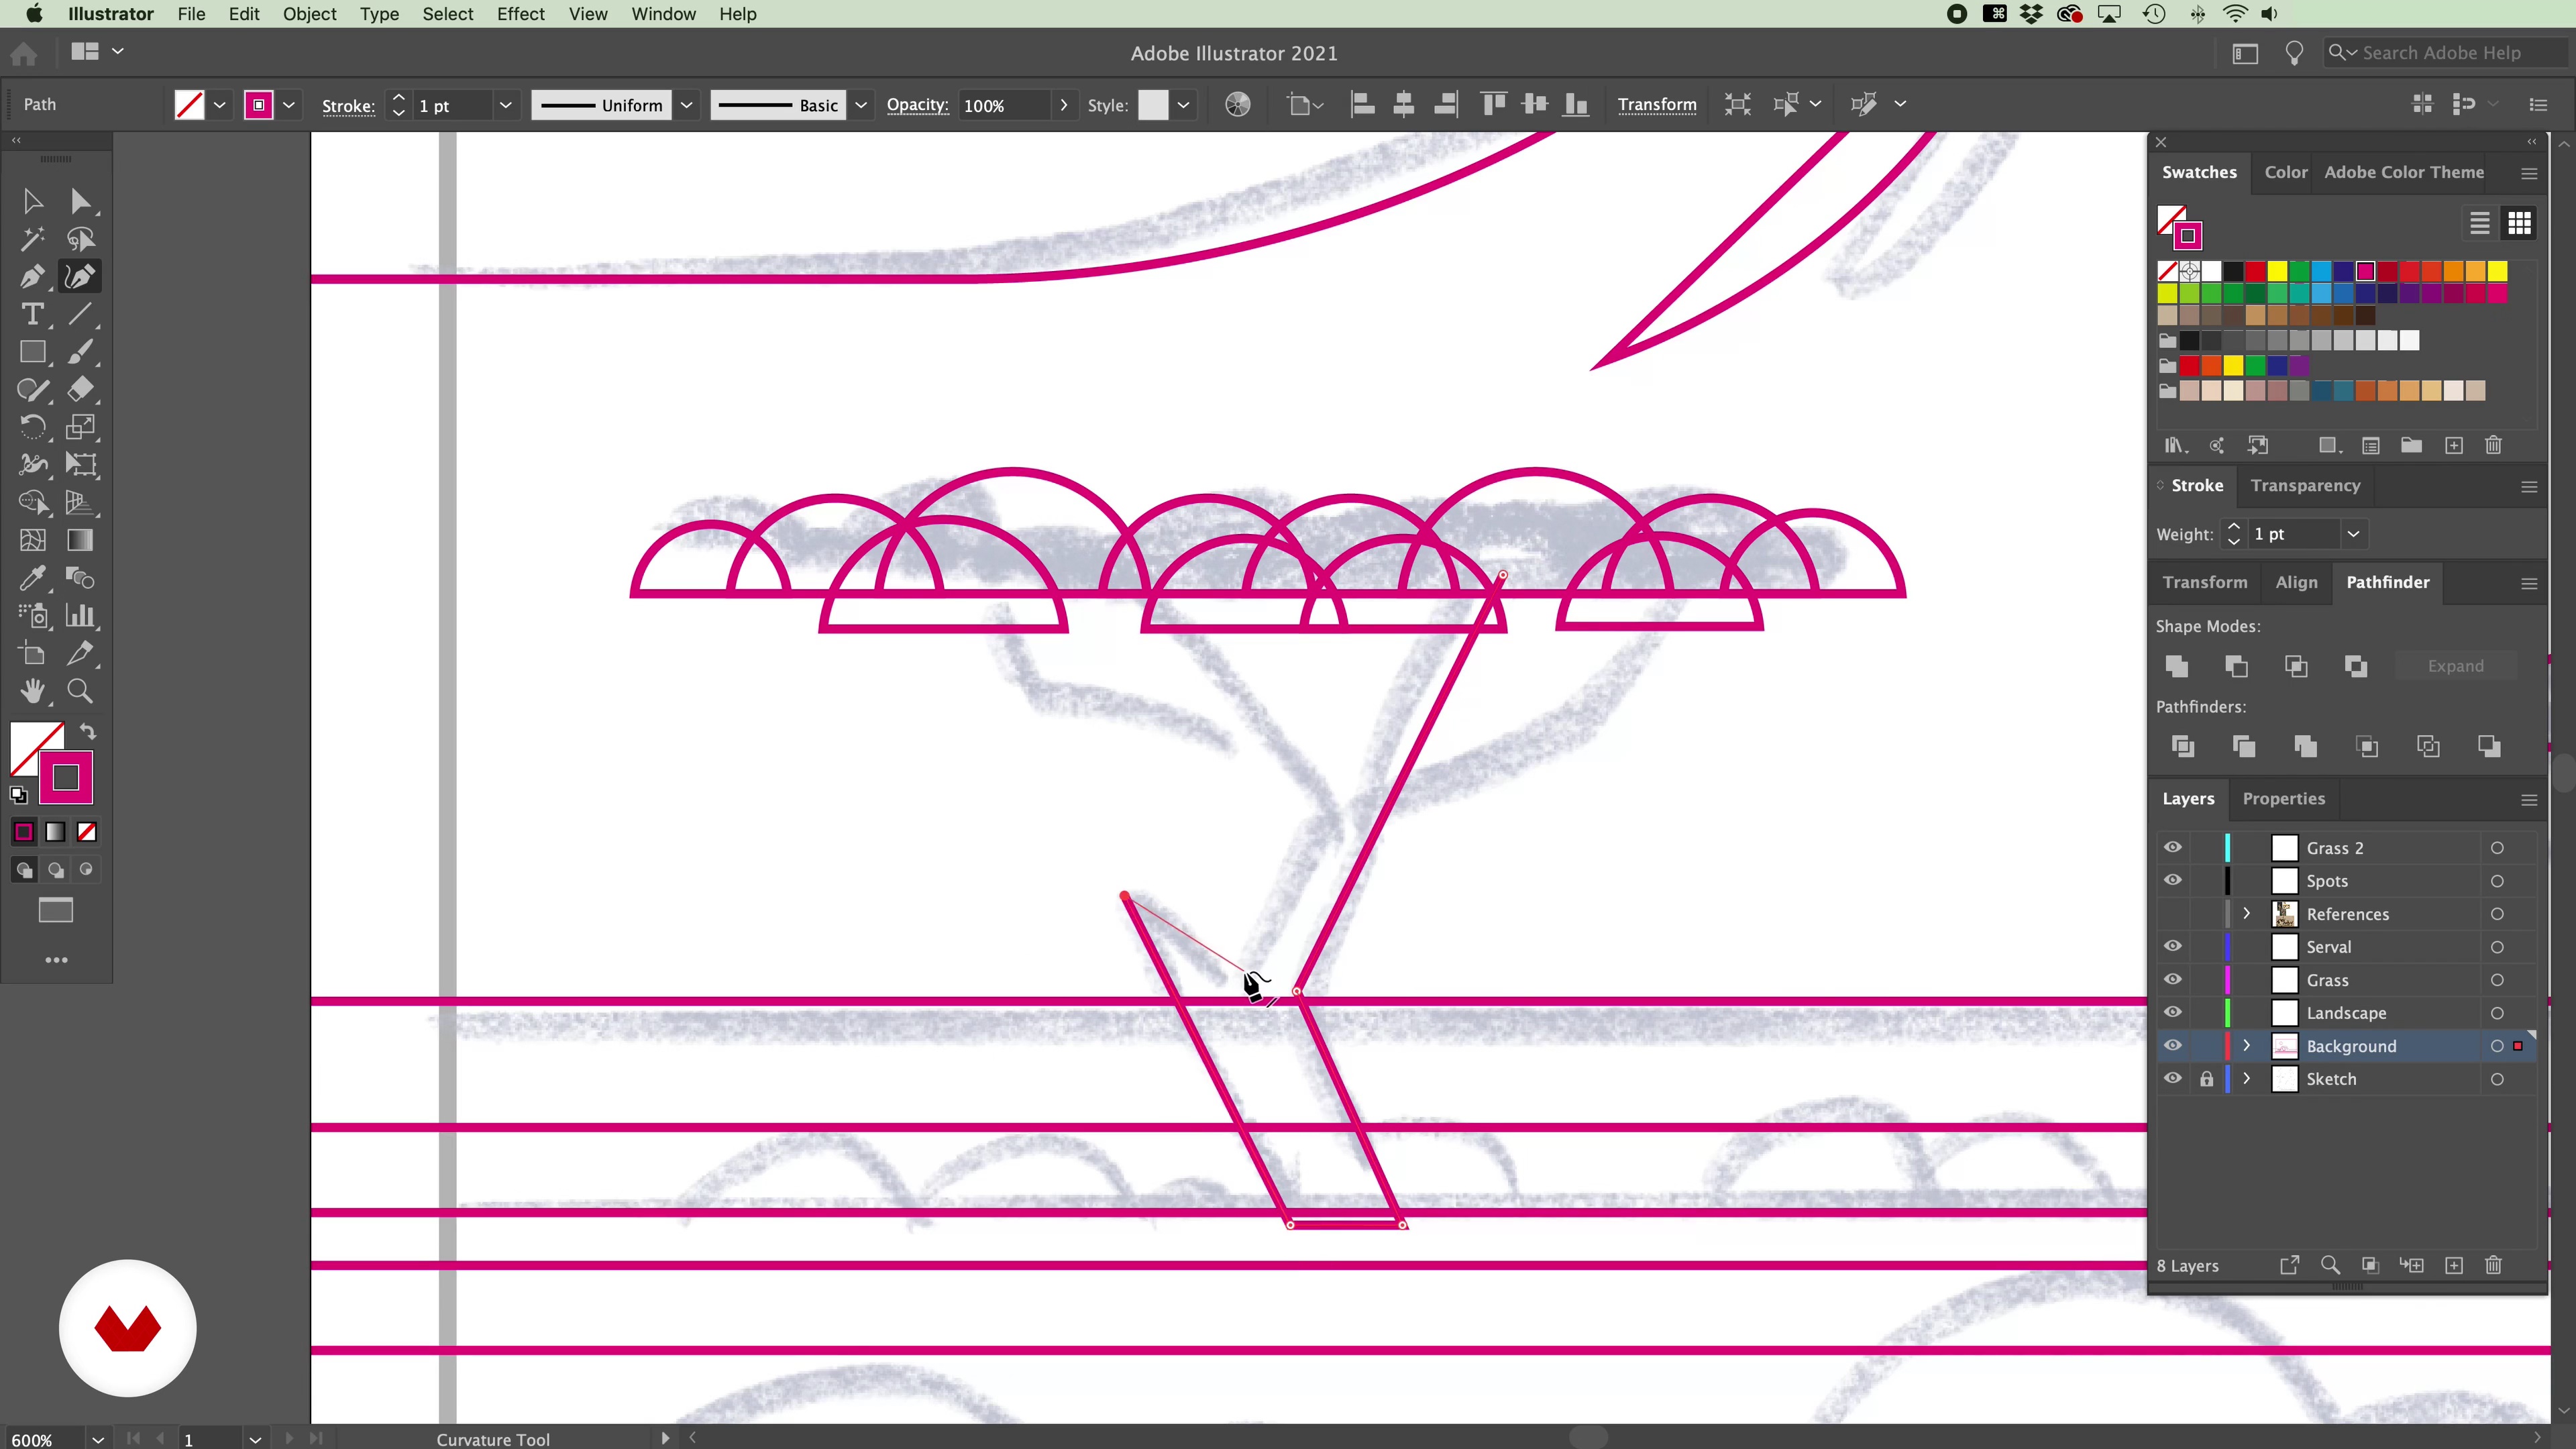Select the Selection tool arrow
Viewport: 2576px width, 1449px height.
(32, 201)
